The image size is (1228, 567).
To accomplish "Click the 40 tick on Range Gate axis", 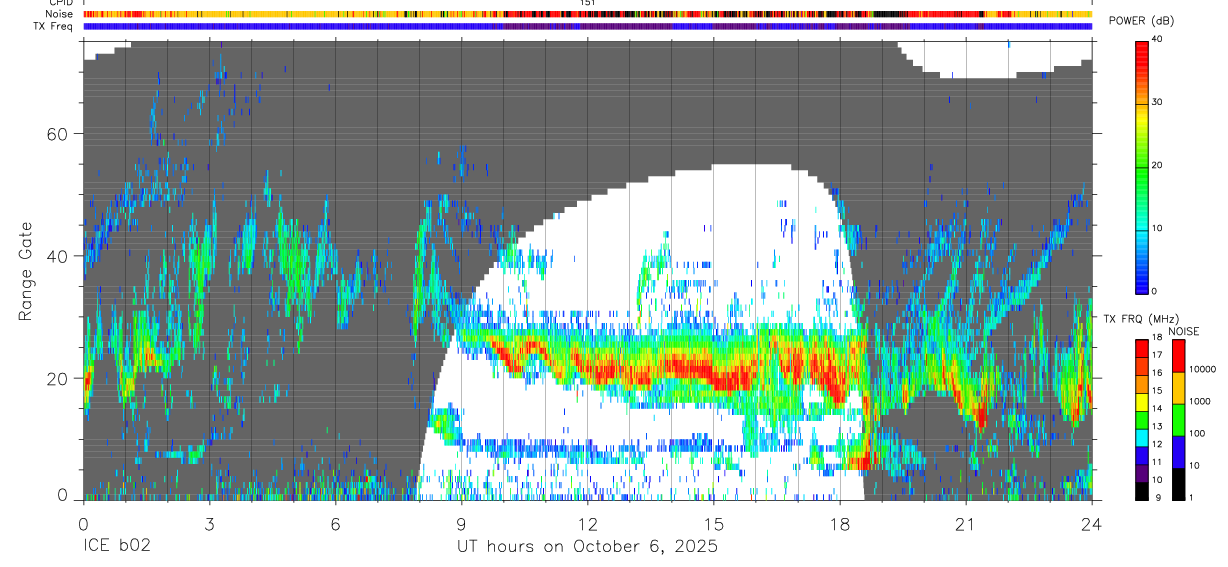I will (58, 256).
